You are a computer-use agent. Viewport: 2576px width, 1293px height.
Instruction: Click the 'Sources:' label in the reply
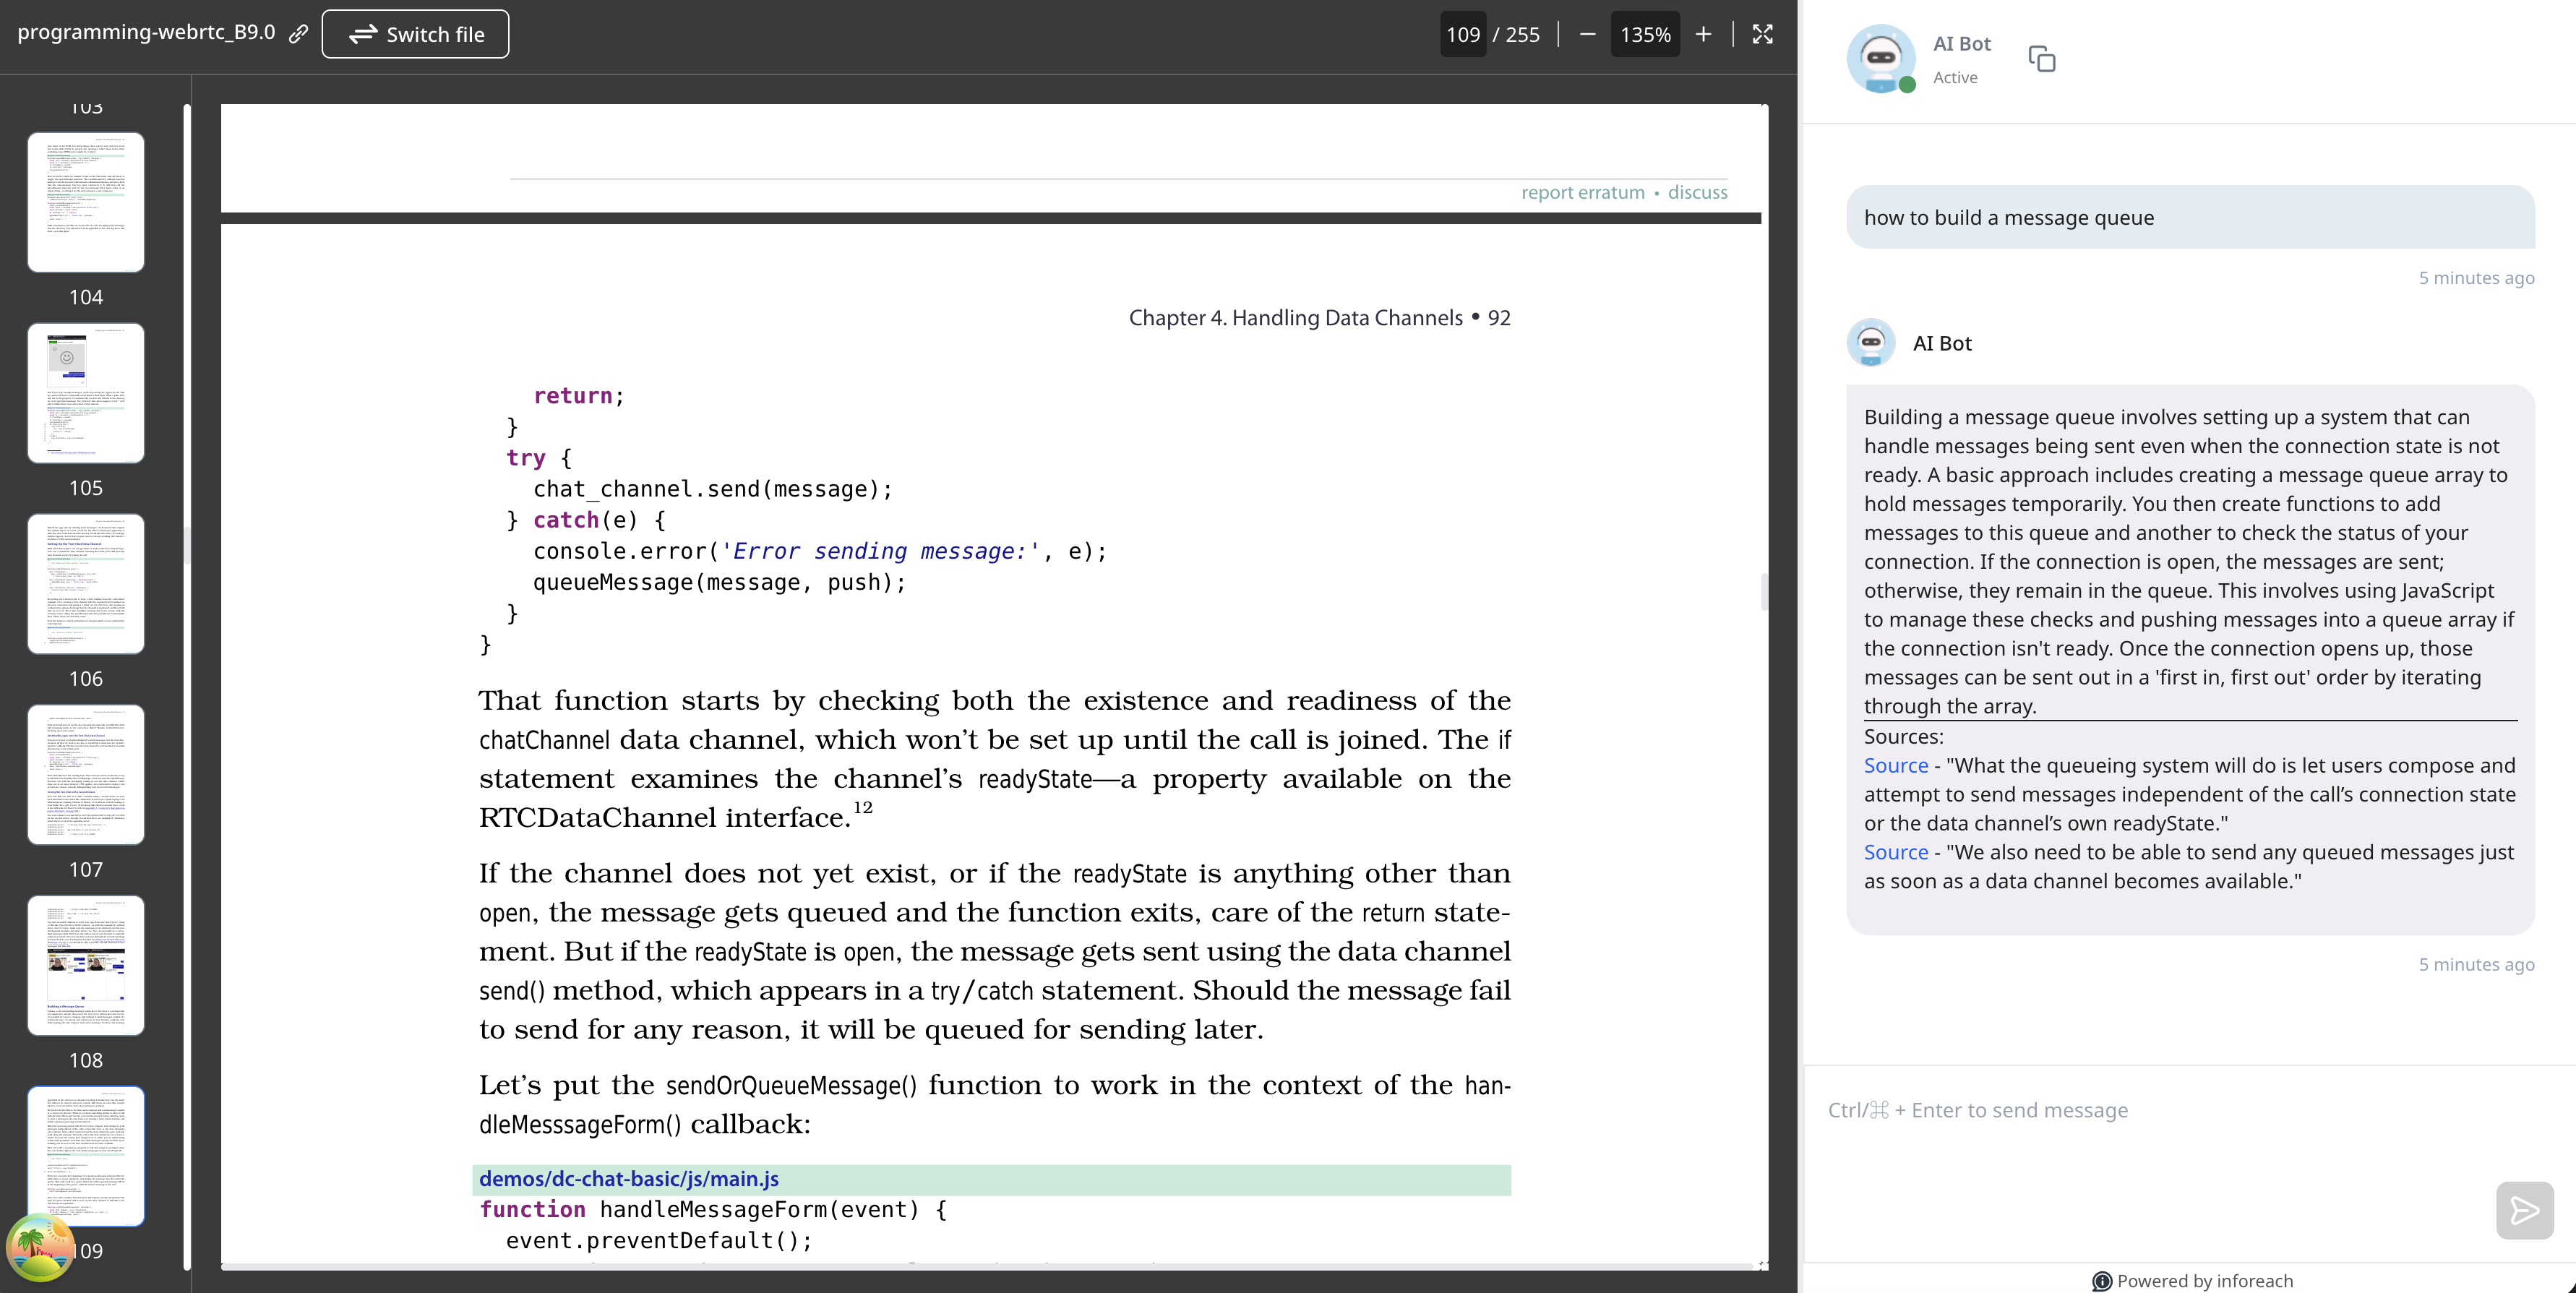pyautogui.click(x=1903, y=737)
